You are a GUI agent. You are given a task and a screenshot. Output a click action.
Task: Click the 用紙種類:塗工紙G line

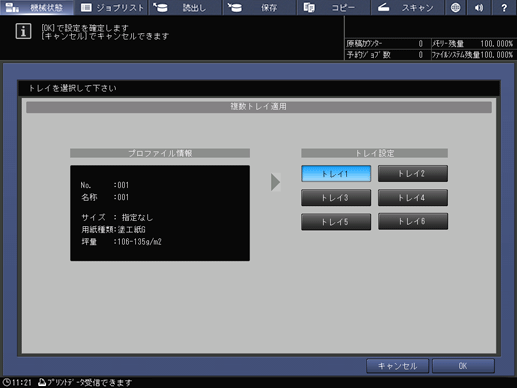point(113,230)
